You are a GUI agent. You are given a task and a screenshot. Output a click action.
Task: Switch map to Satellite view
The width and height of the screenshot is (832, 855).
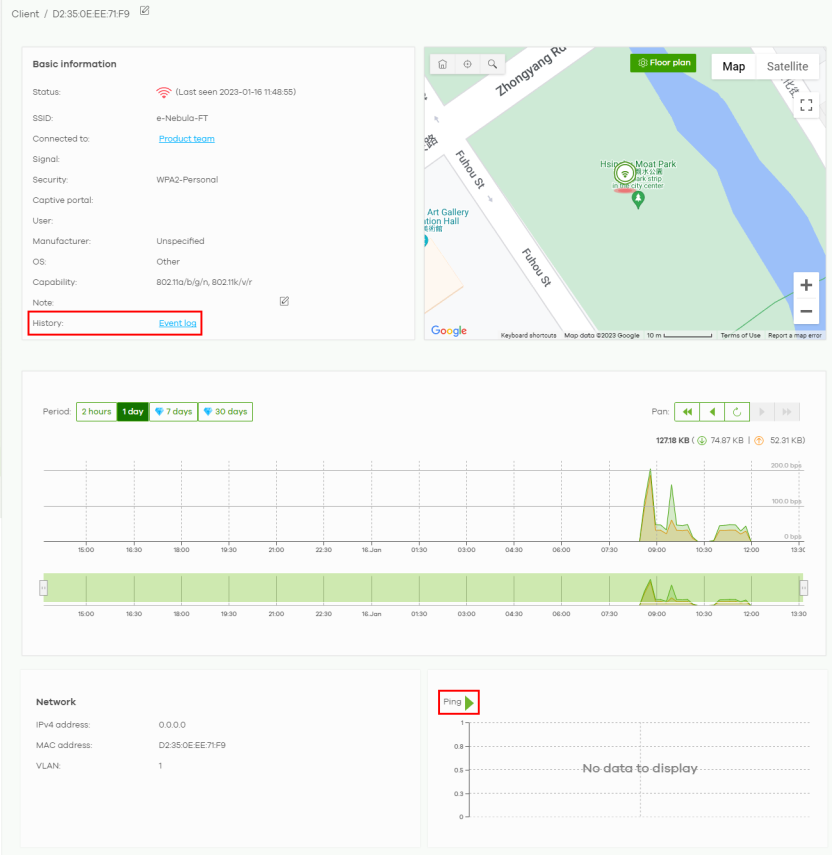click(x=787, y=67)
